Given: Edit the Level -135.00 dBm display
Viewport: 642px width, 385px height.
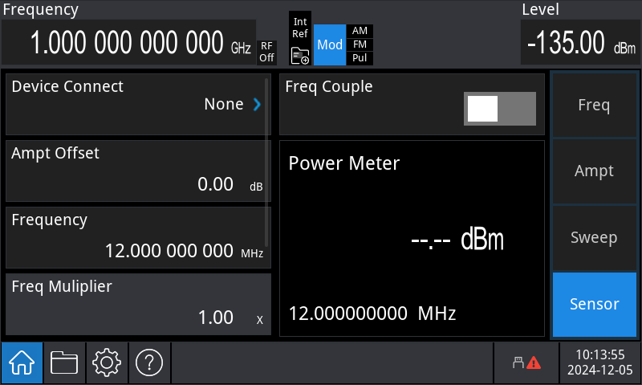Looking at the screenshot, I should (x=580, y=43).
